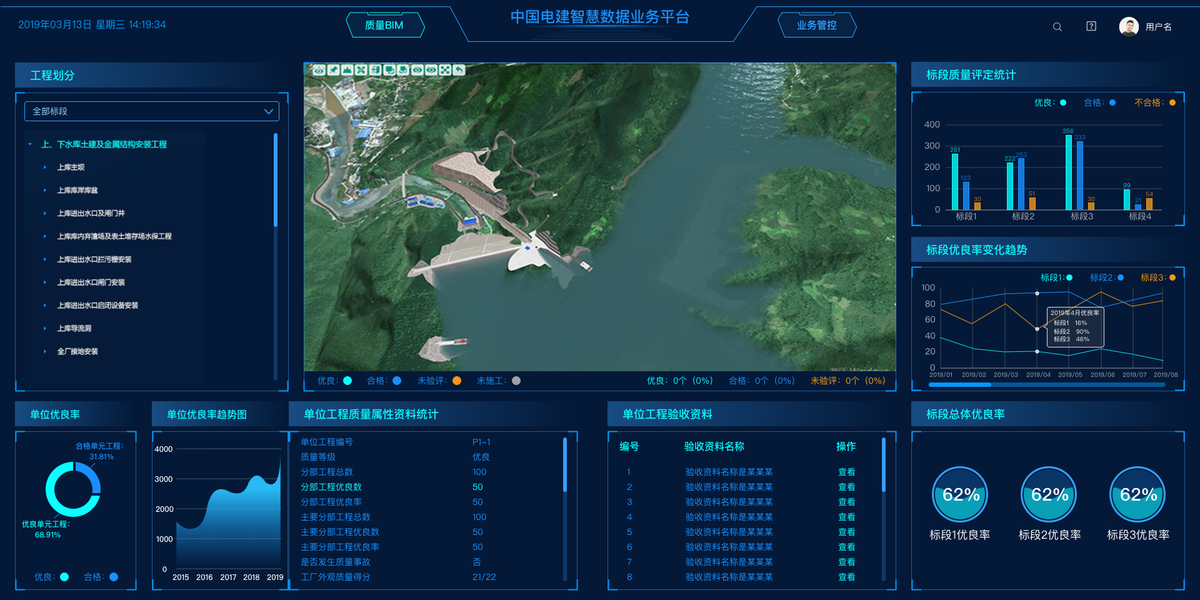
Task: Select the pushpin marker tool on map toolbar
Action: tap(333, 70)
